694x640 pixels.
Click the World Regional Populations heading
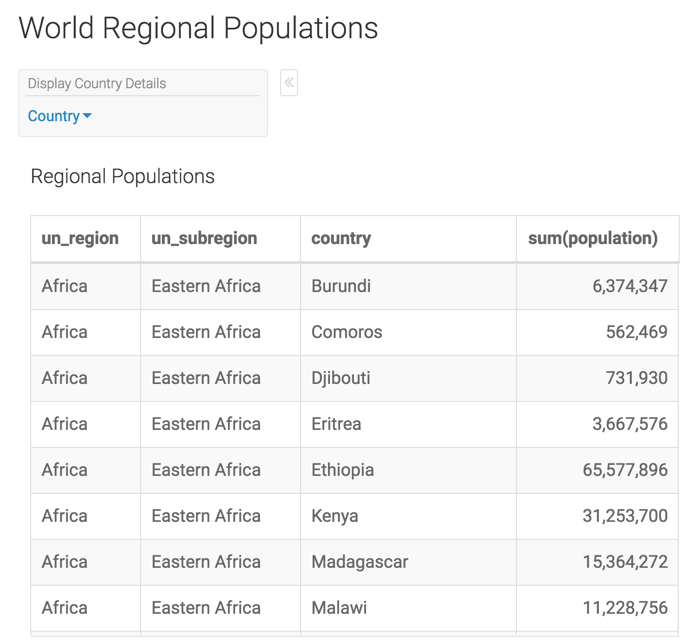[198, 28]
